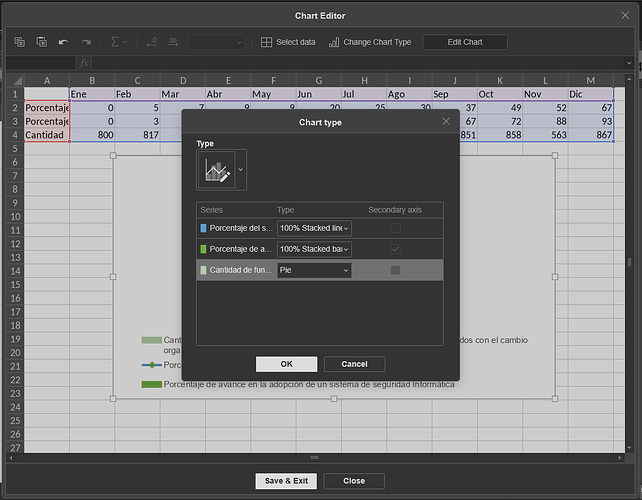Open the Pie series type dropdown
Screen dimensions: 642x500
(314, 270)
